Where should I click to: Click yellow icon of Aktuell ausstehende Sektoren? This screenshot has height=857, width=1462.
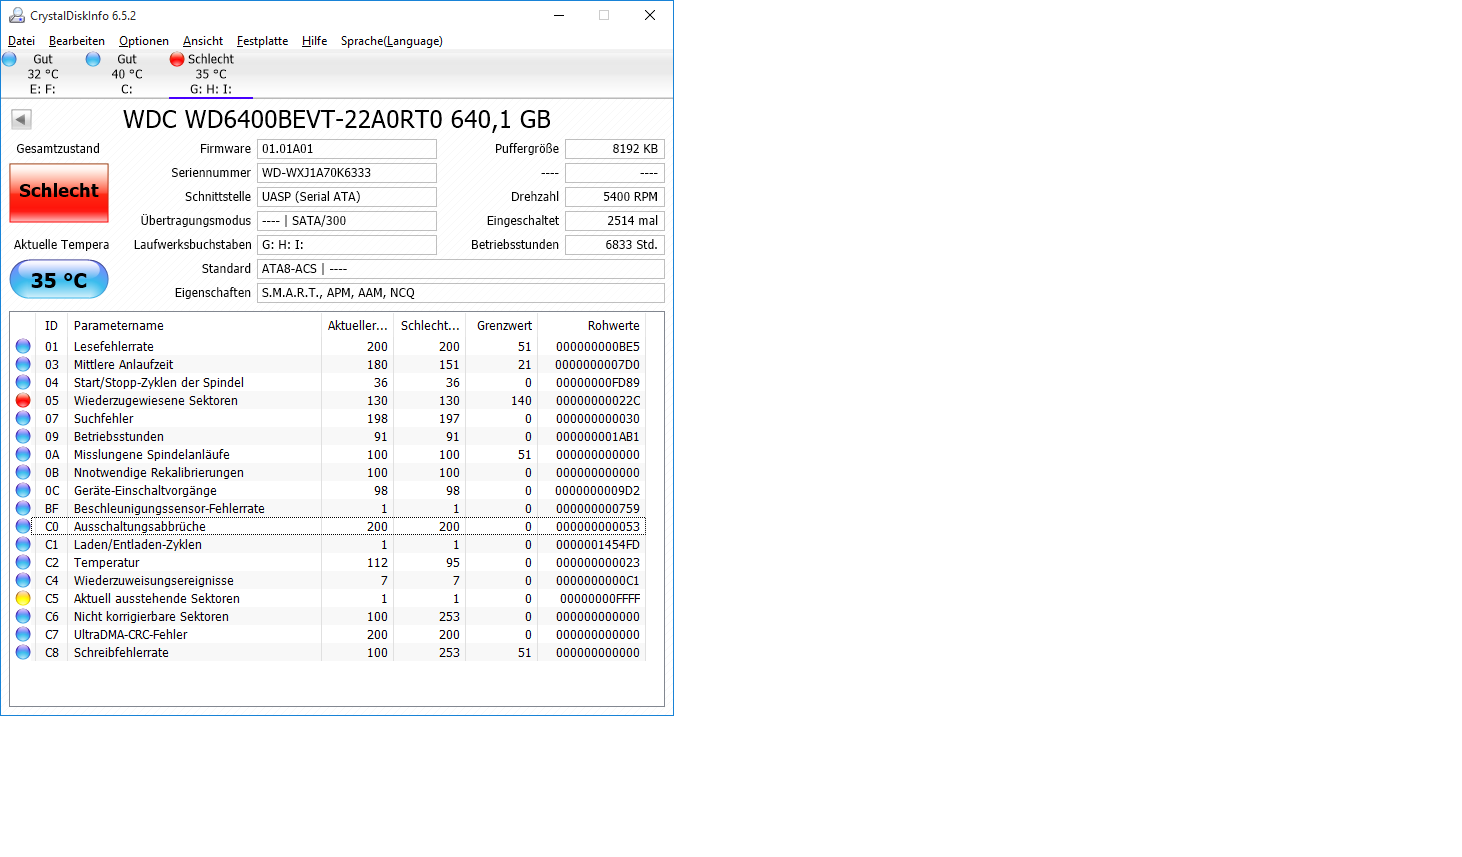(23, 598)
